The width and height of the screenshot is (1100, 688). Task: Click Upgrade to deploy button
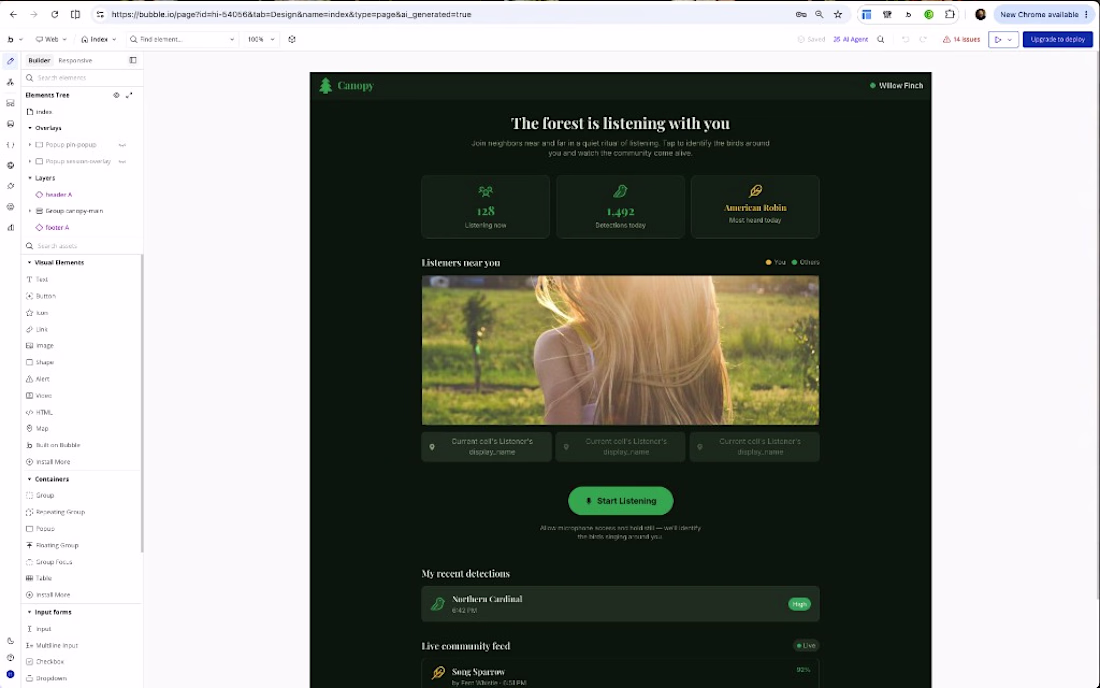(x=1057, y=39)
